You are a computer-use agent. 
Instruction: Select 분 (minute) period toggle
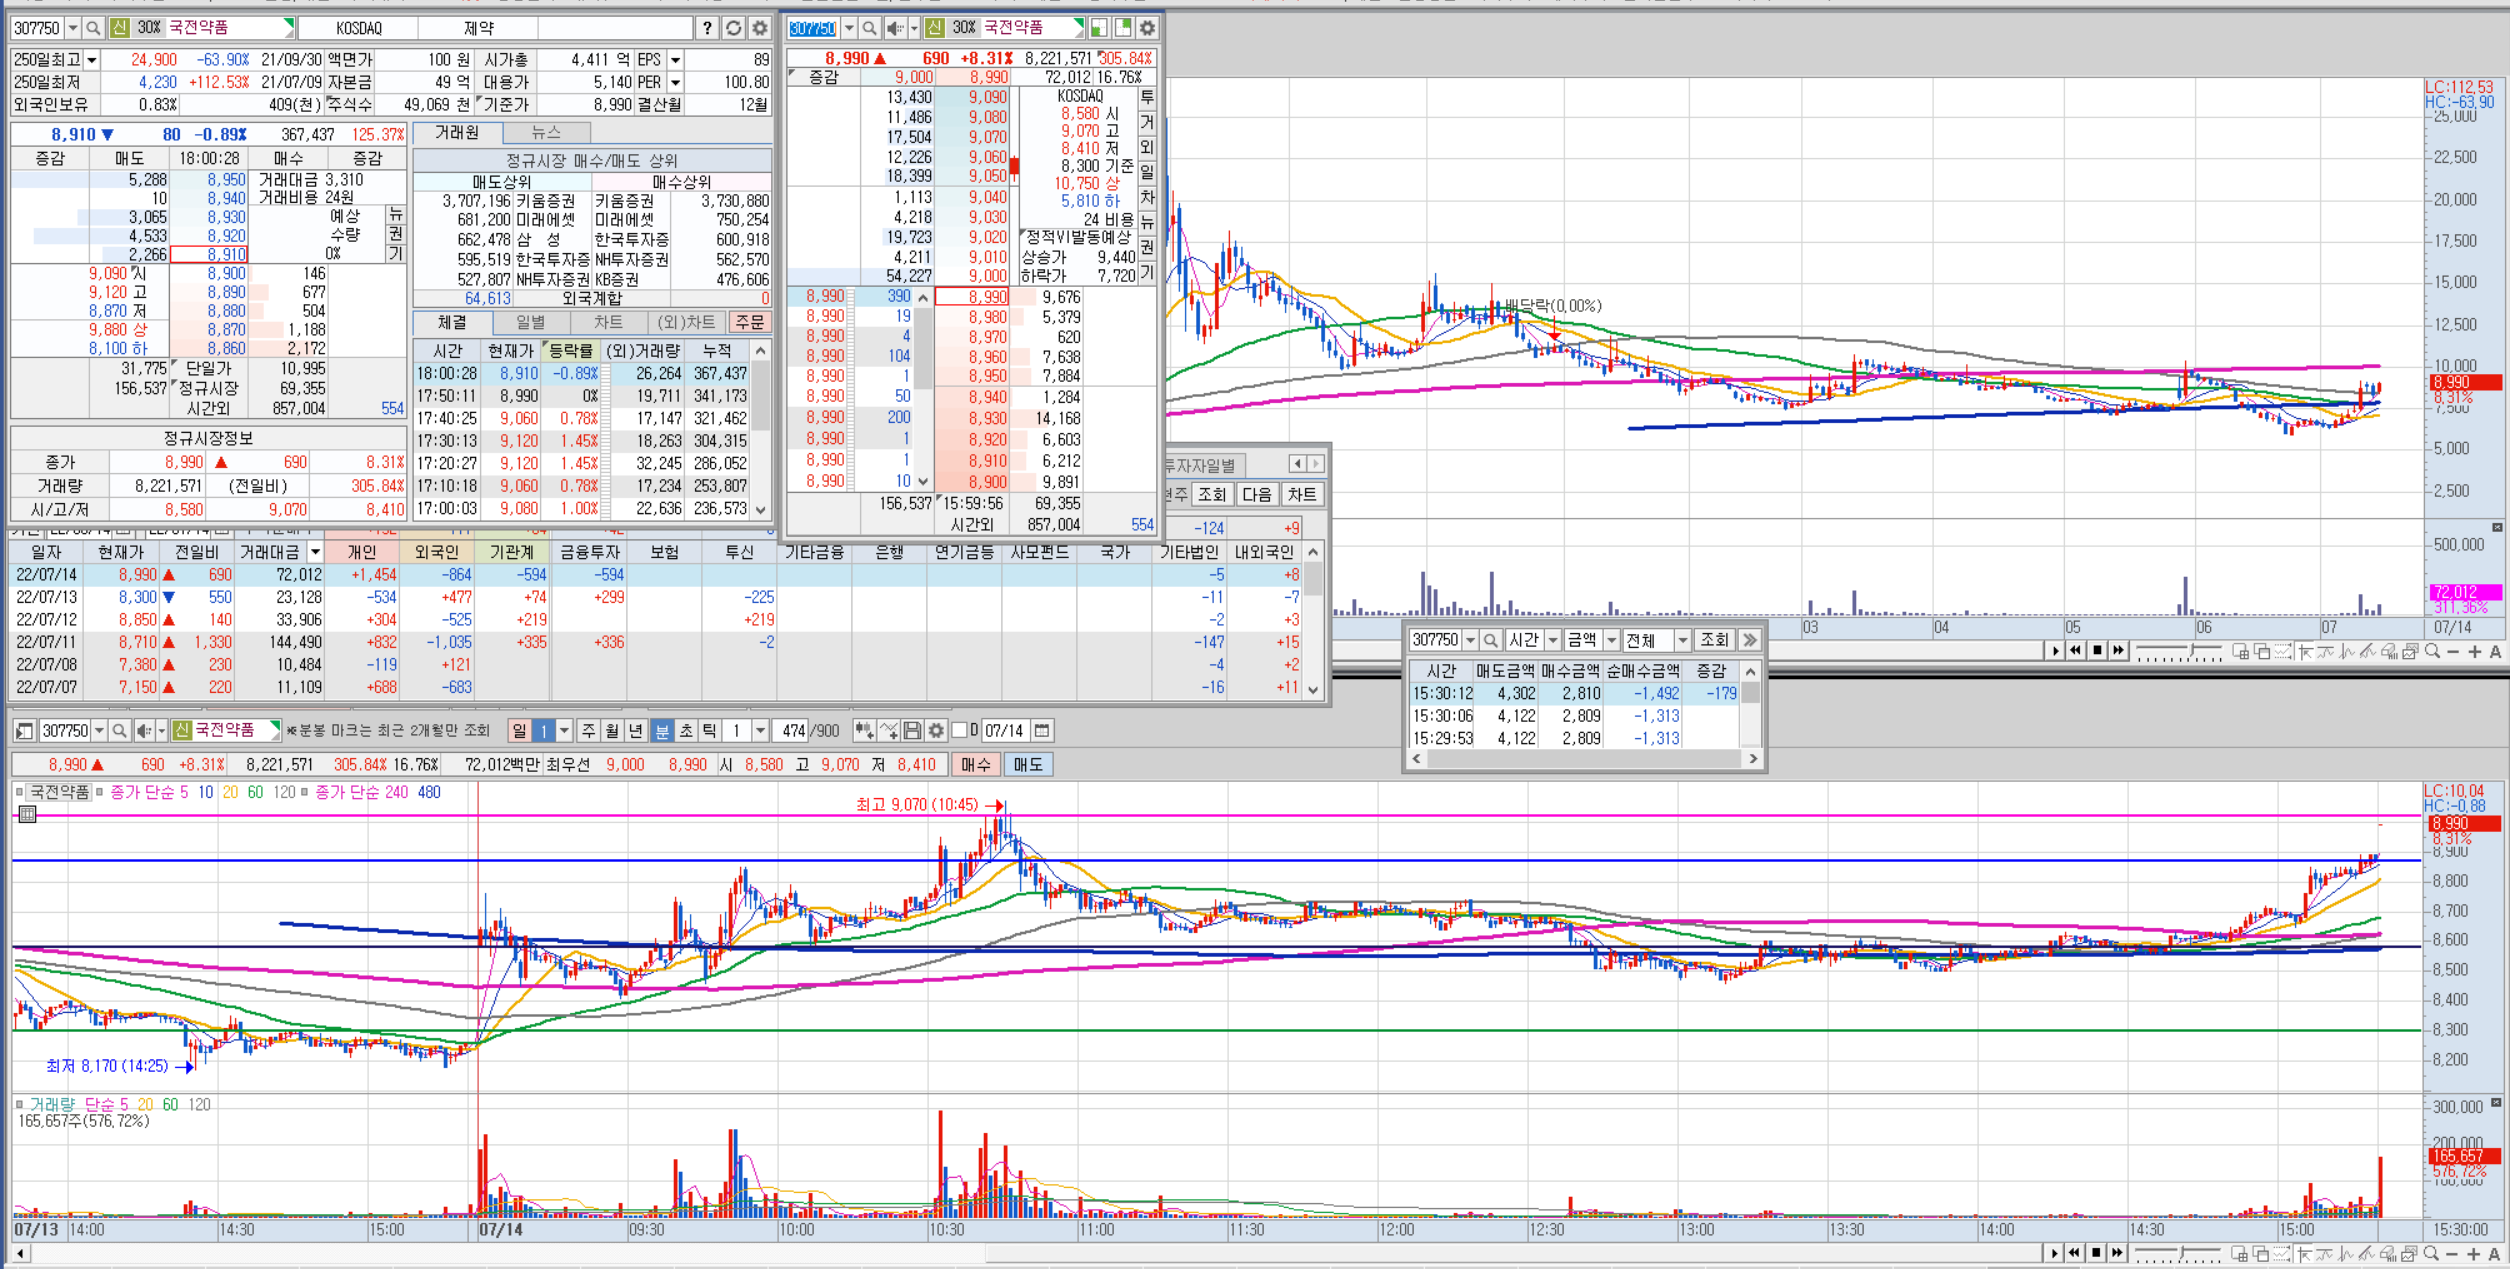[661, 731]
